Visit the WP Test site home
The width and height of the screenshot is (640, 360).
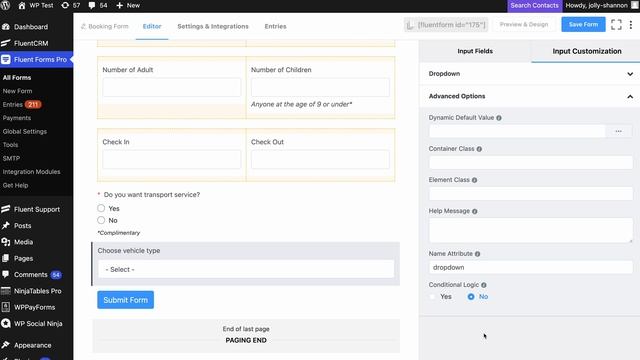36,5
